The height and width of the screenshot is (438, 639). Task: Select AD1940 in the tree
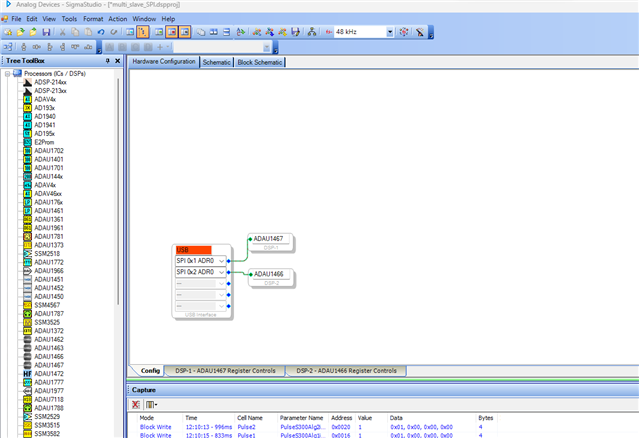(x=45, y=117)
